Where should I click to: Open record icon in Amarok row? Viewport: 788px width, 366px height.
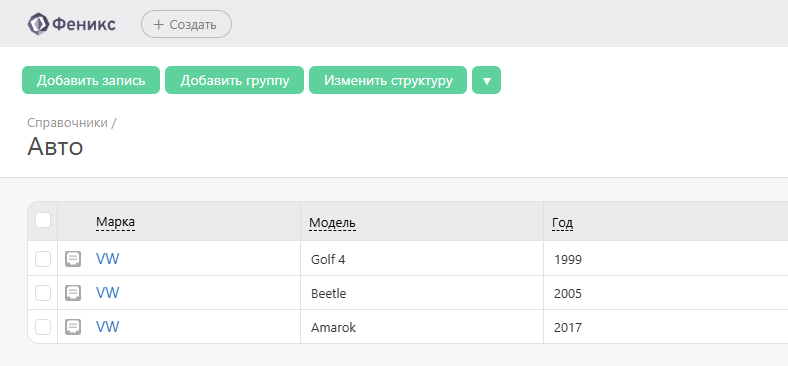click(73, 327)
